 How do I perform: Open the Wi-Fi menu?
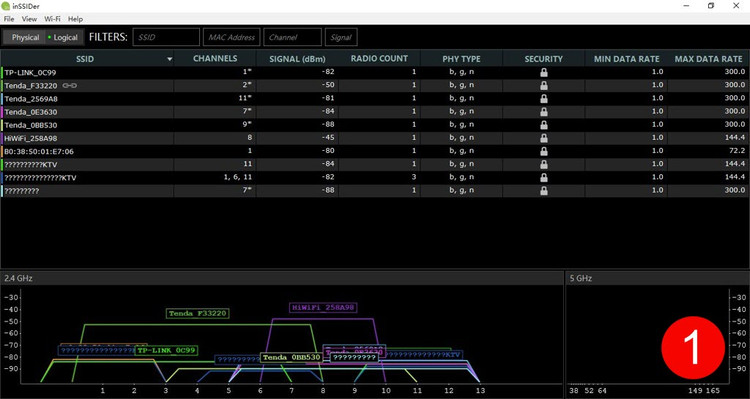(x=52, y=19)
